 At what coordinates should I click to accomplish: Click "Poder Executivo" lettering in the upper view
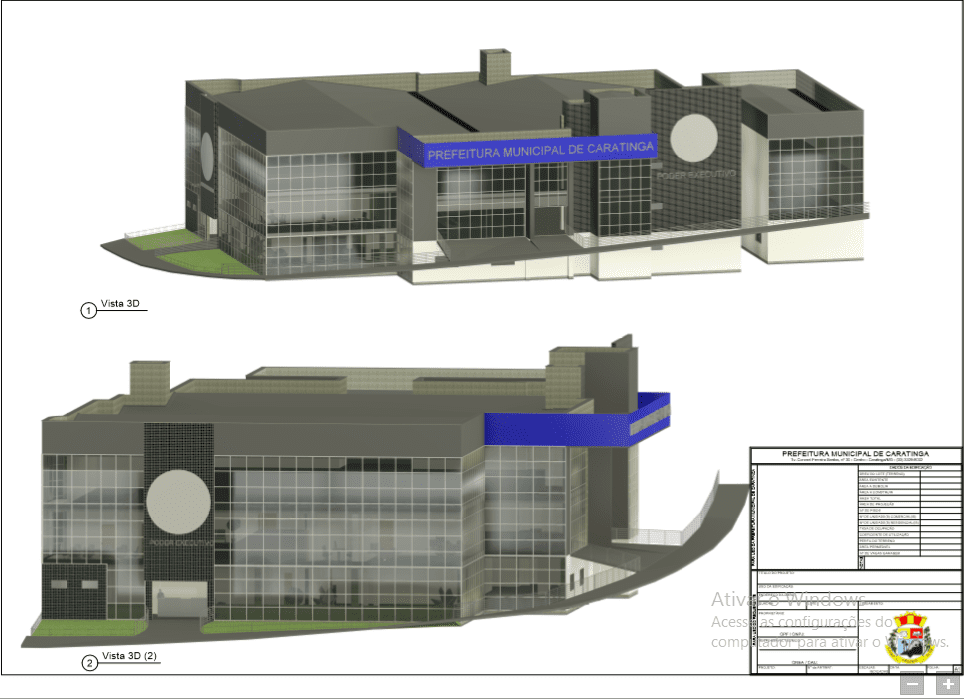point(696,175)
